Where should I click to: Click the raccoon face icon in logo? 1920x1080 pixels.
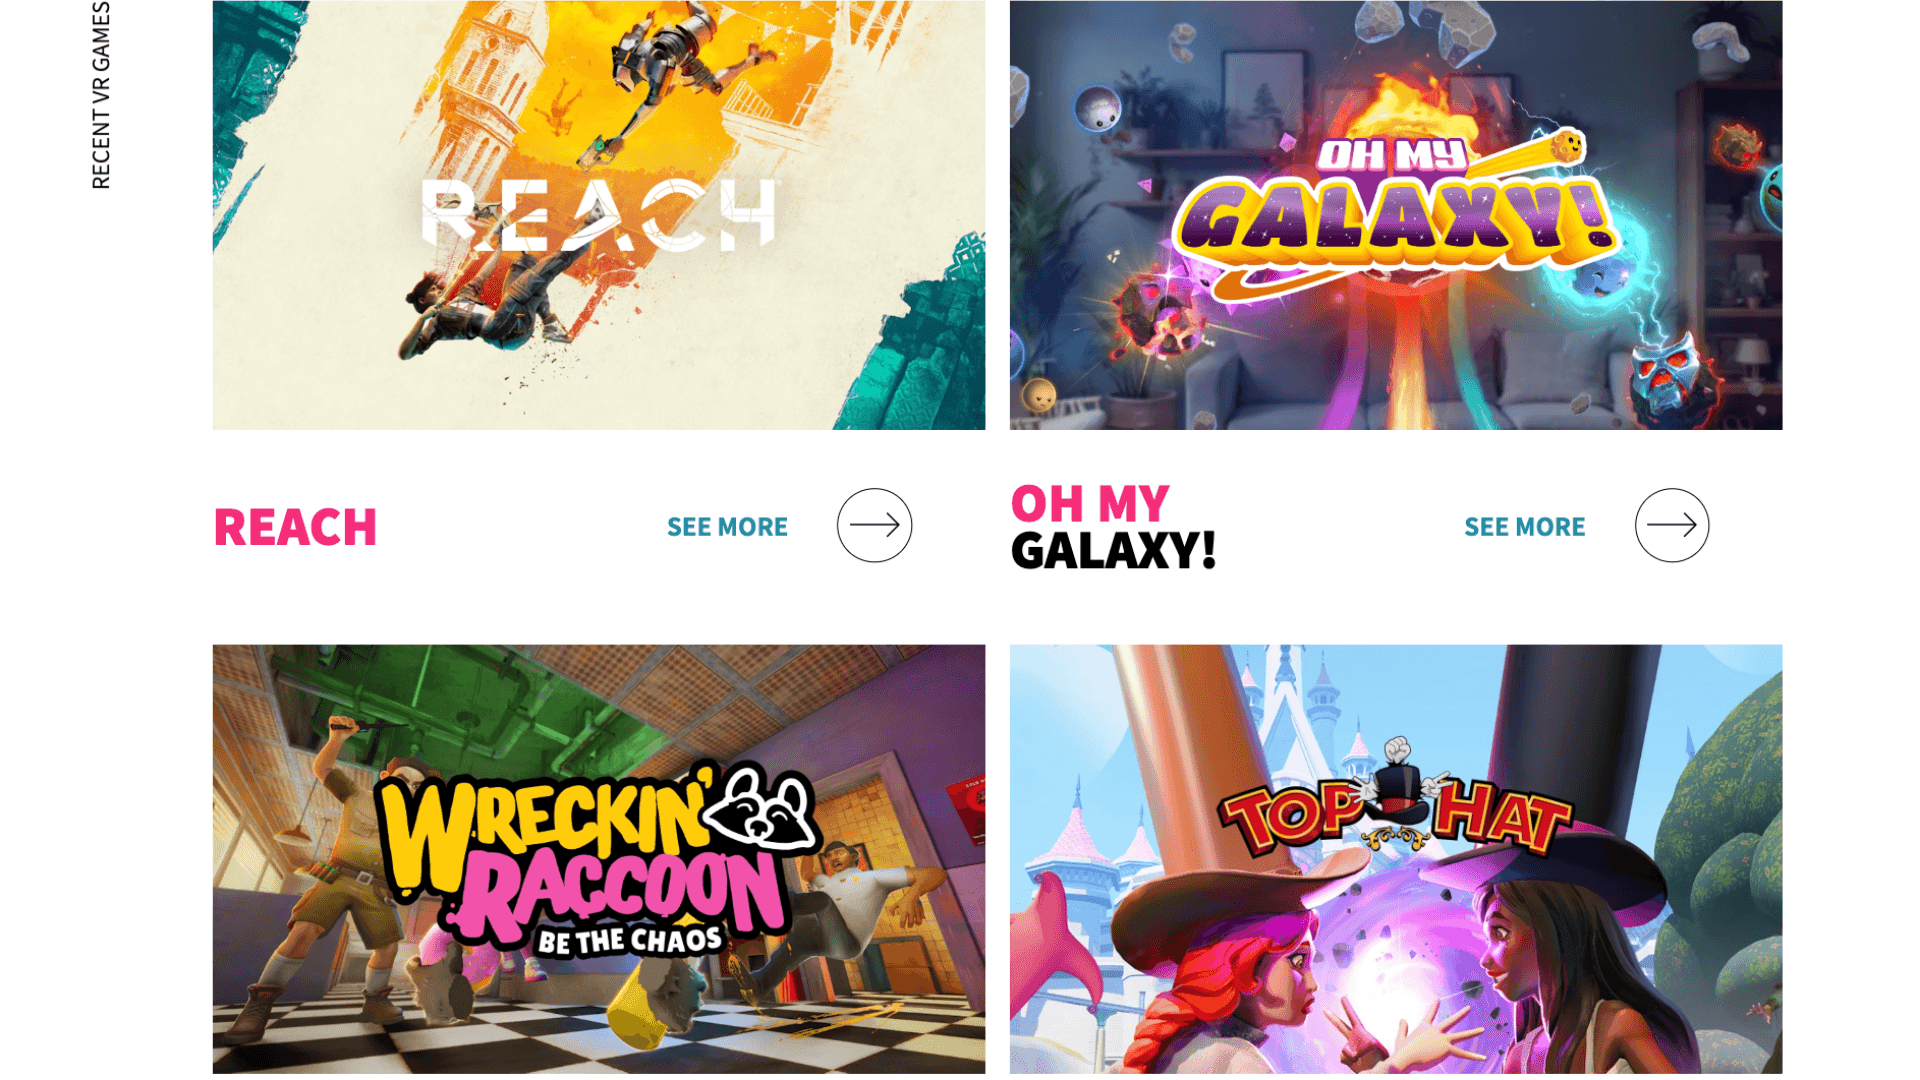click(x=760, y=808)
